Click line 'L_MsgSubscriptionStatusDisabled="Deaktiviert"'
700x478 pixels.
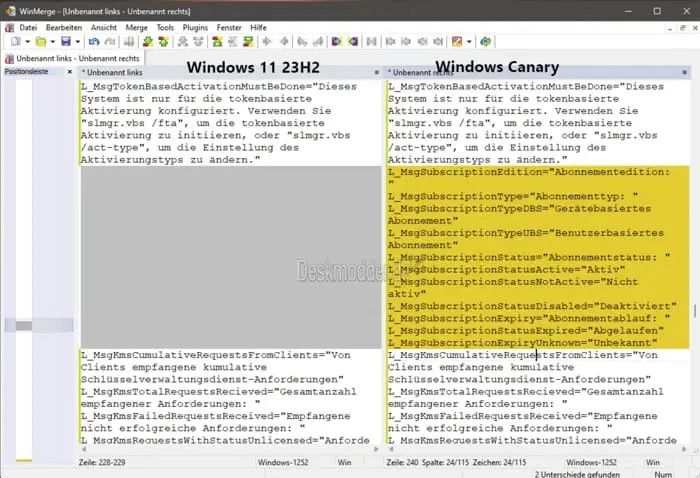tap(532, 306)
